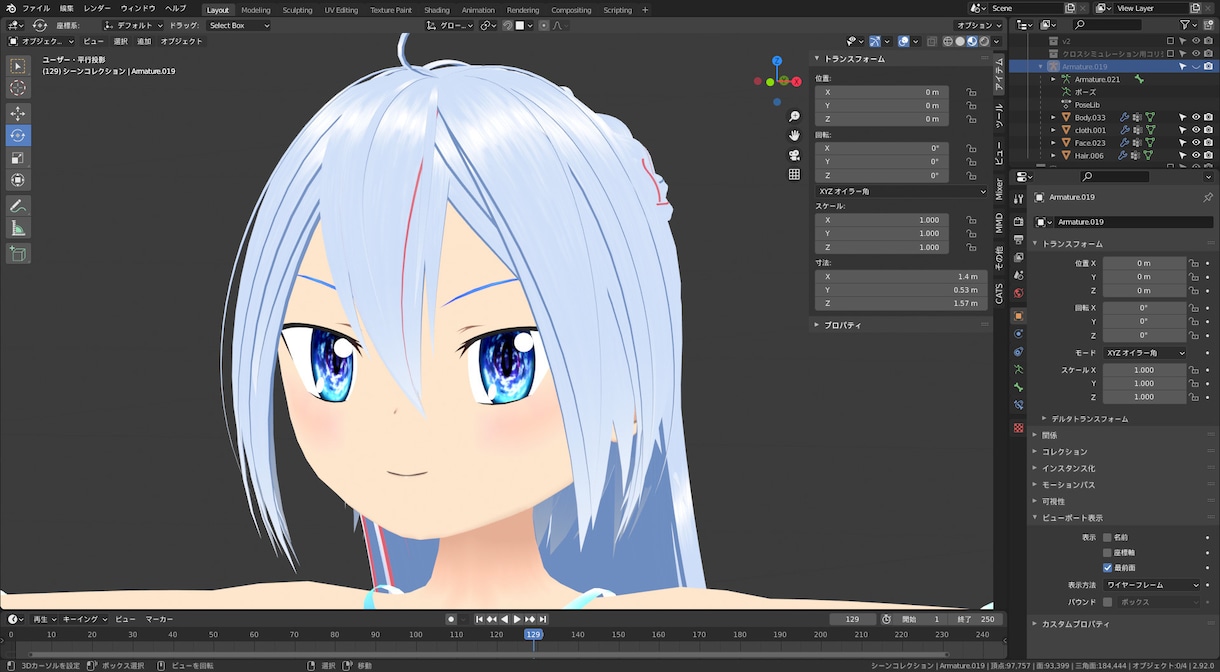Toggle camera view with the camera icon

tap(794, 155)
